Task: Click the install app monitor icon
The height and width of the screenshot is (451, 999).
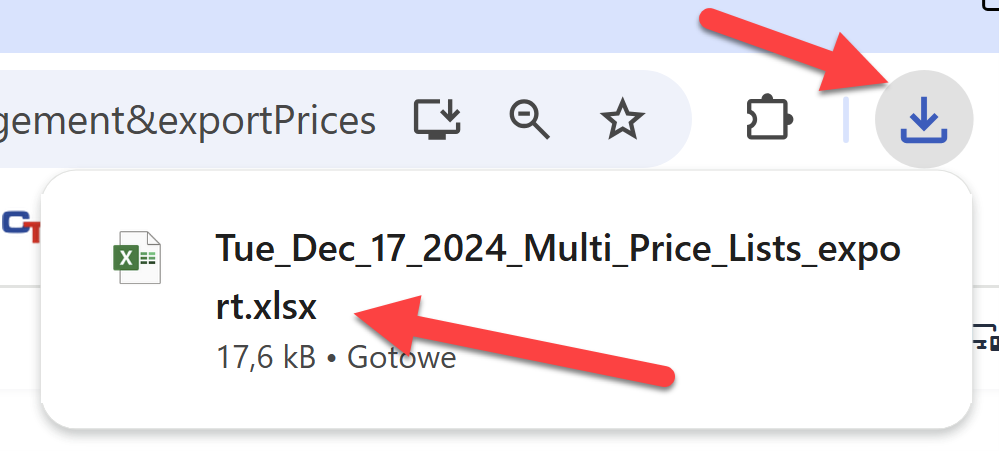Action: pyautogui.click(x=439, y=119)
